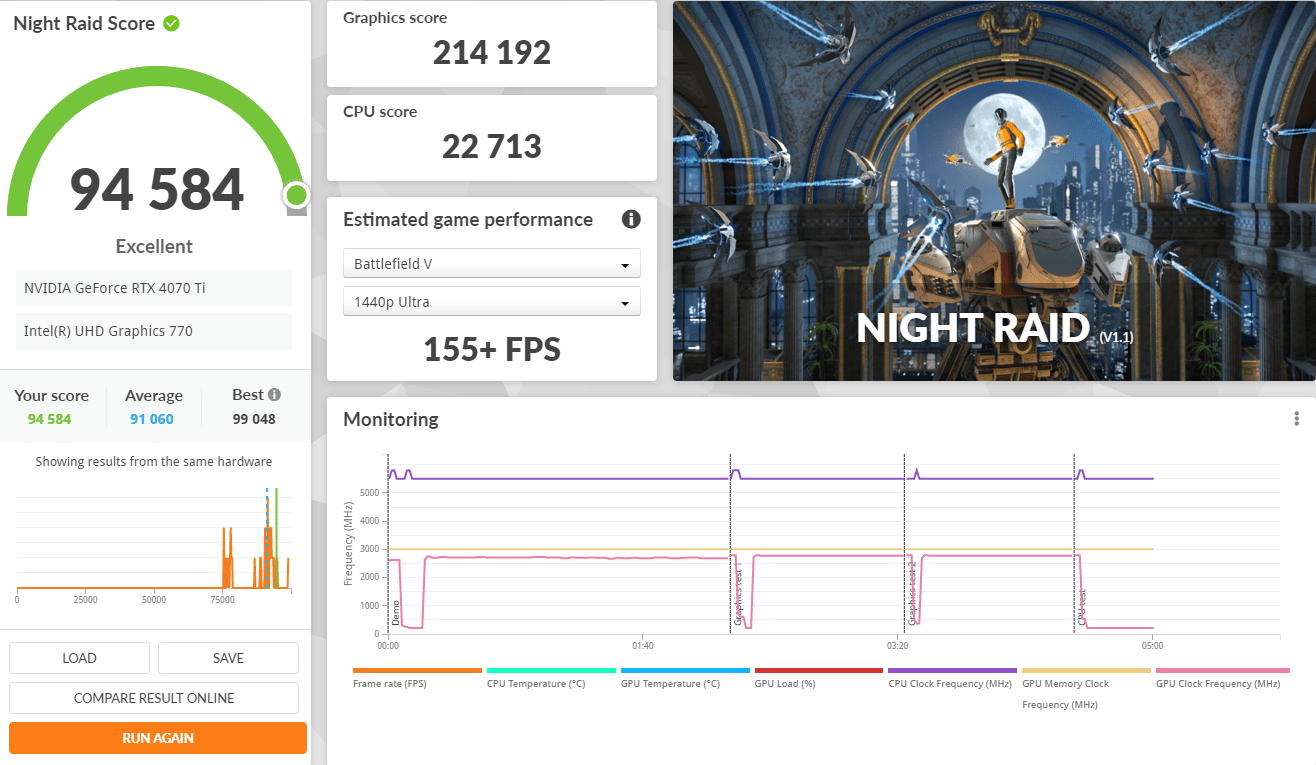Viewport: 1316px width, 765px height.
Task: Click the score gauge indicator knob
Action: coord(296,194)
